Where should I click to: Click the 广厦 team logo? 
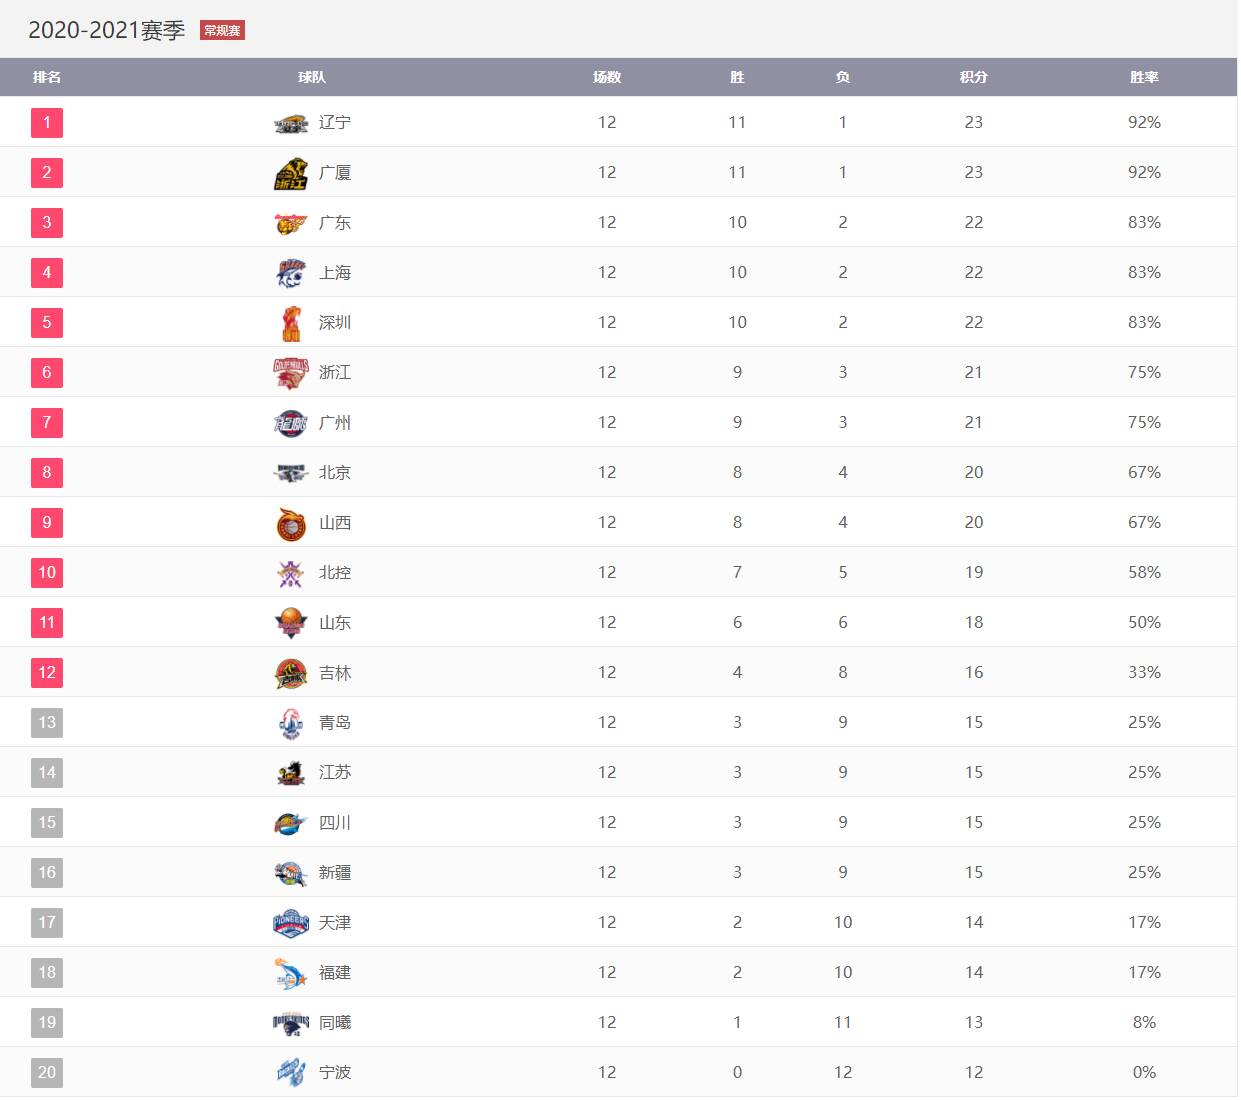tap(291, 173)
